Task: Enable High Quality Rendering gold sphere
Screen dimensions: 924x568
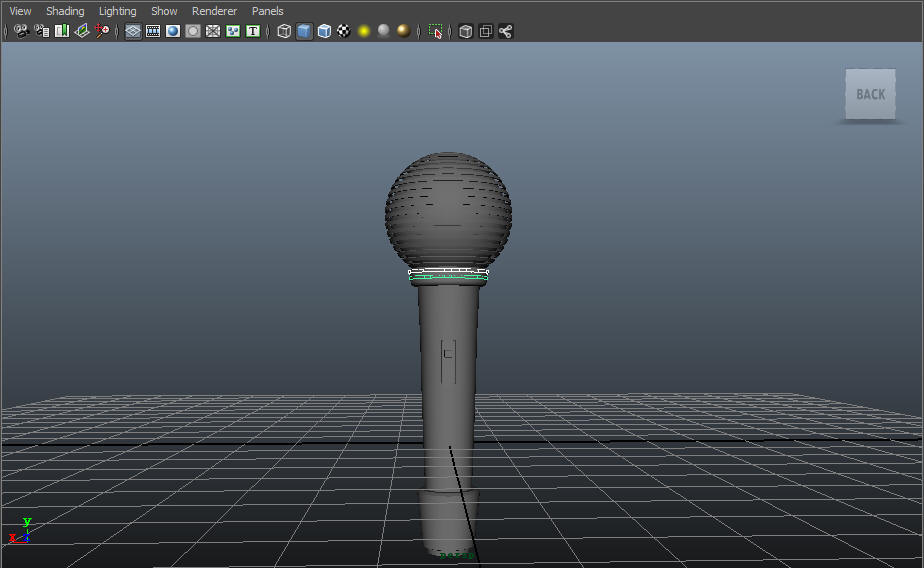Action: pos(404,31)
